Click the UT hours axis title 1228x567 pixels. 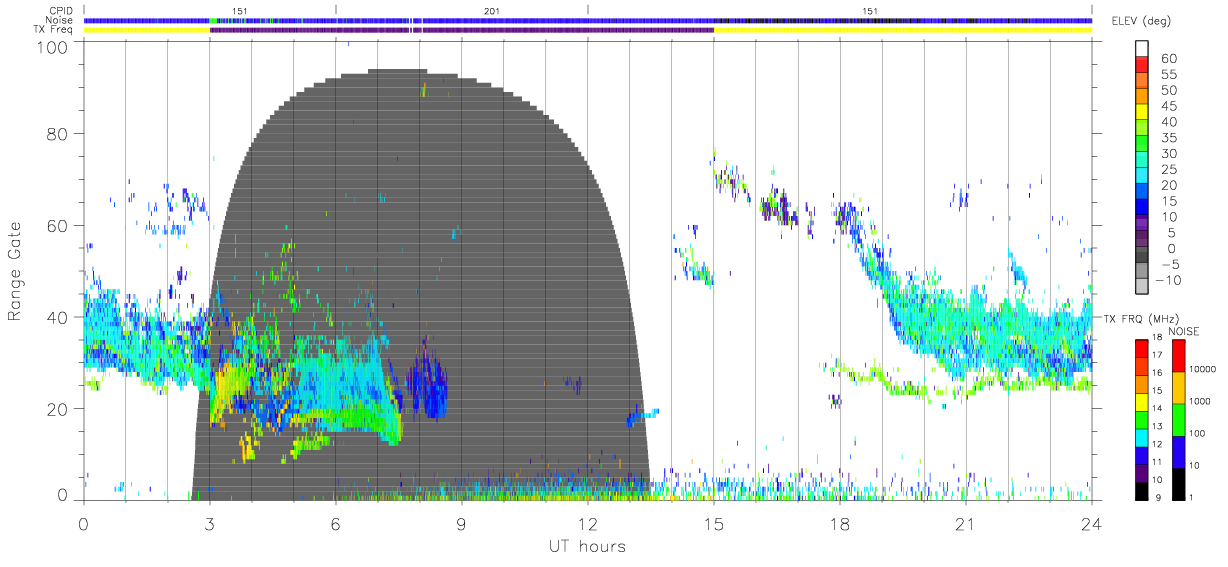pos(586,547)
